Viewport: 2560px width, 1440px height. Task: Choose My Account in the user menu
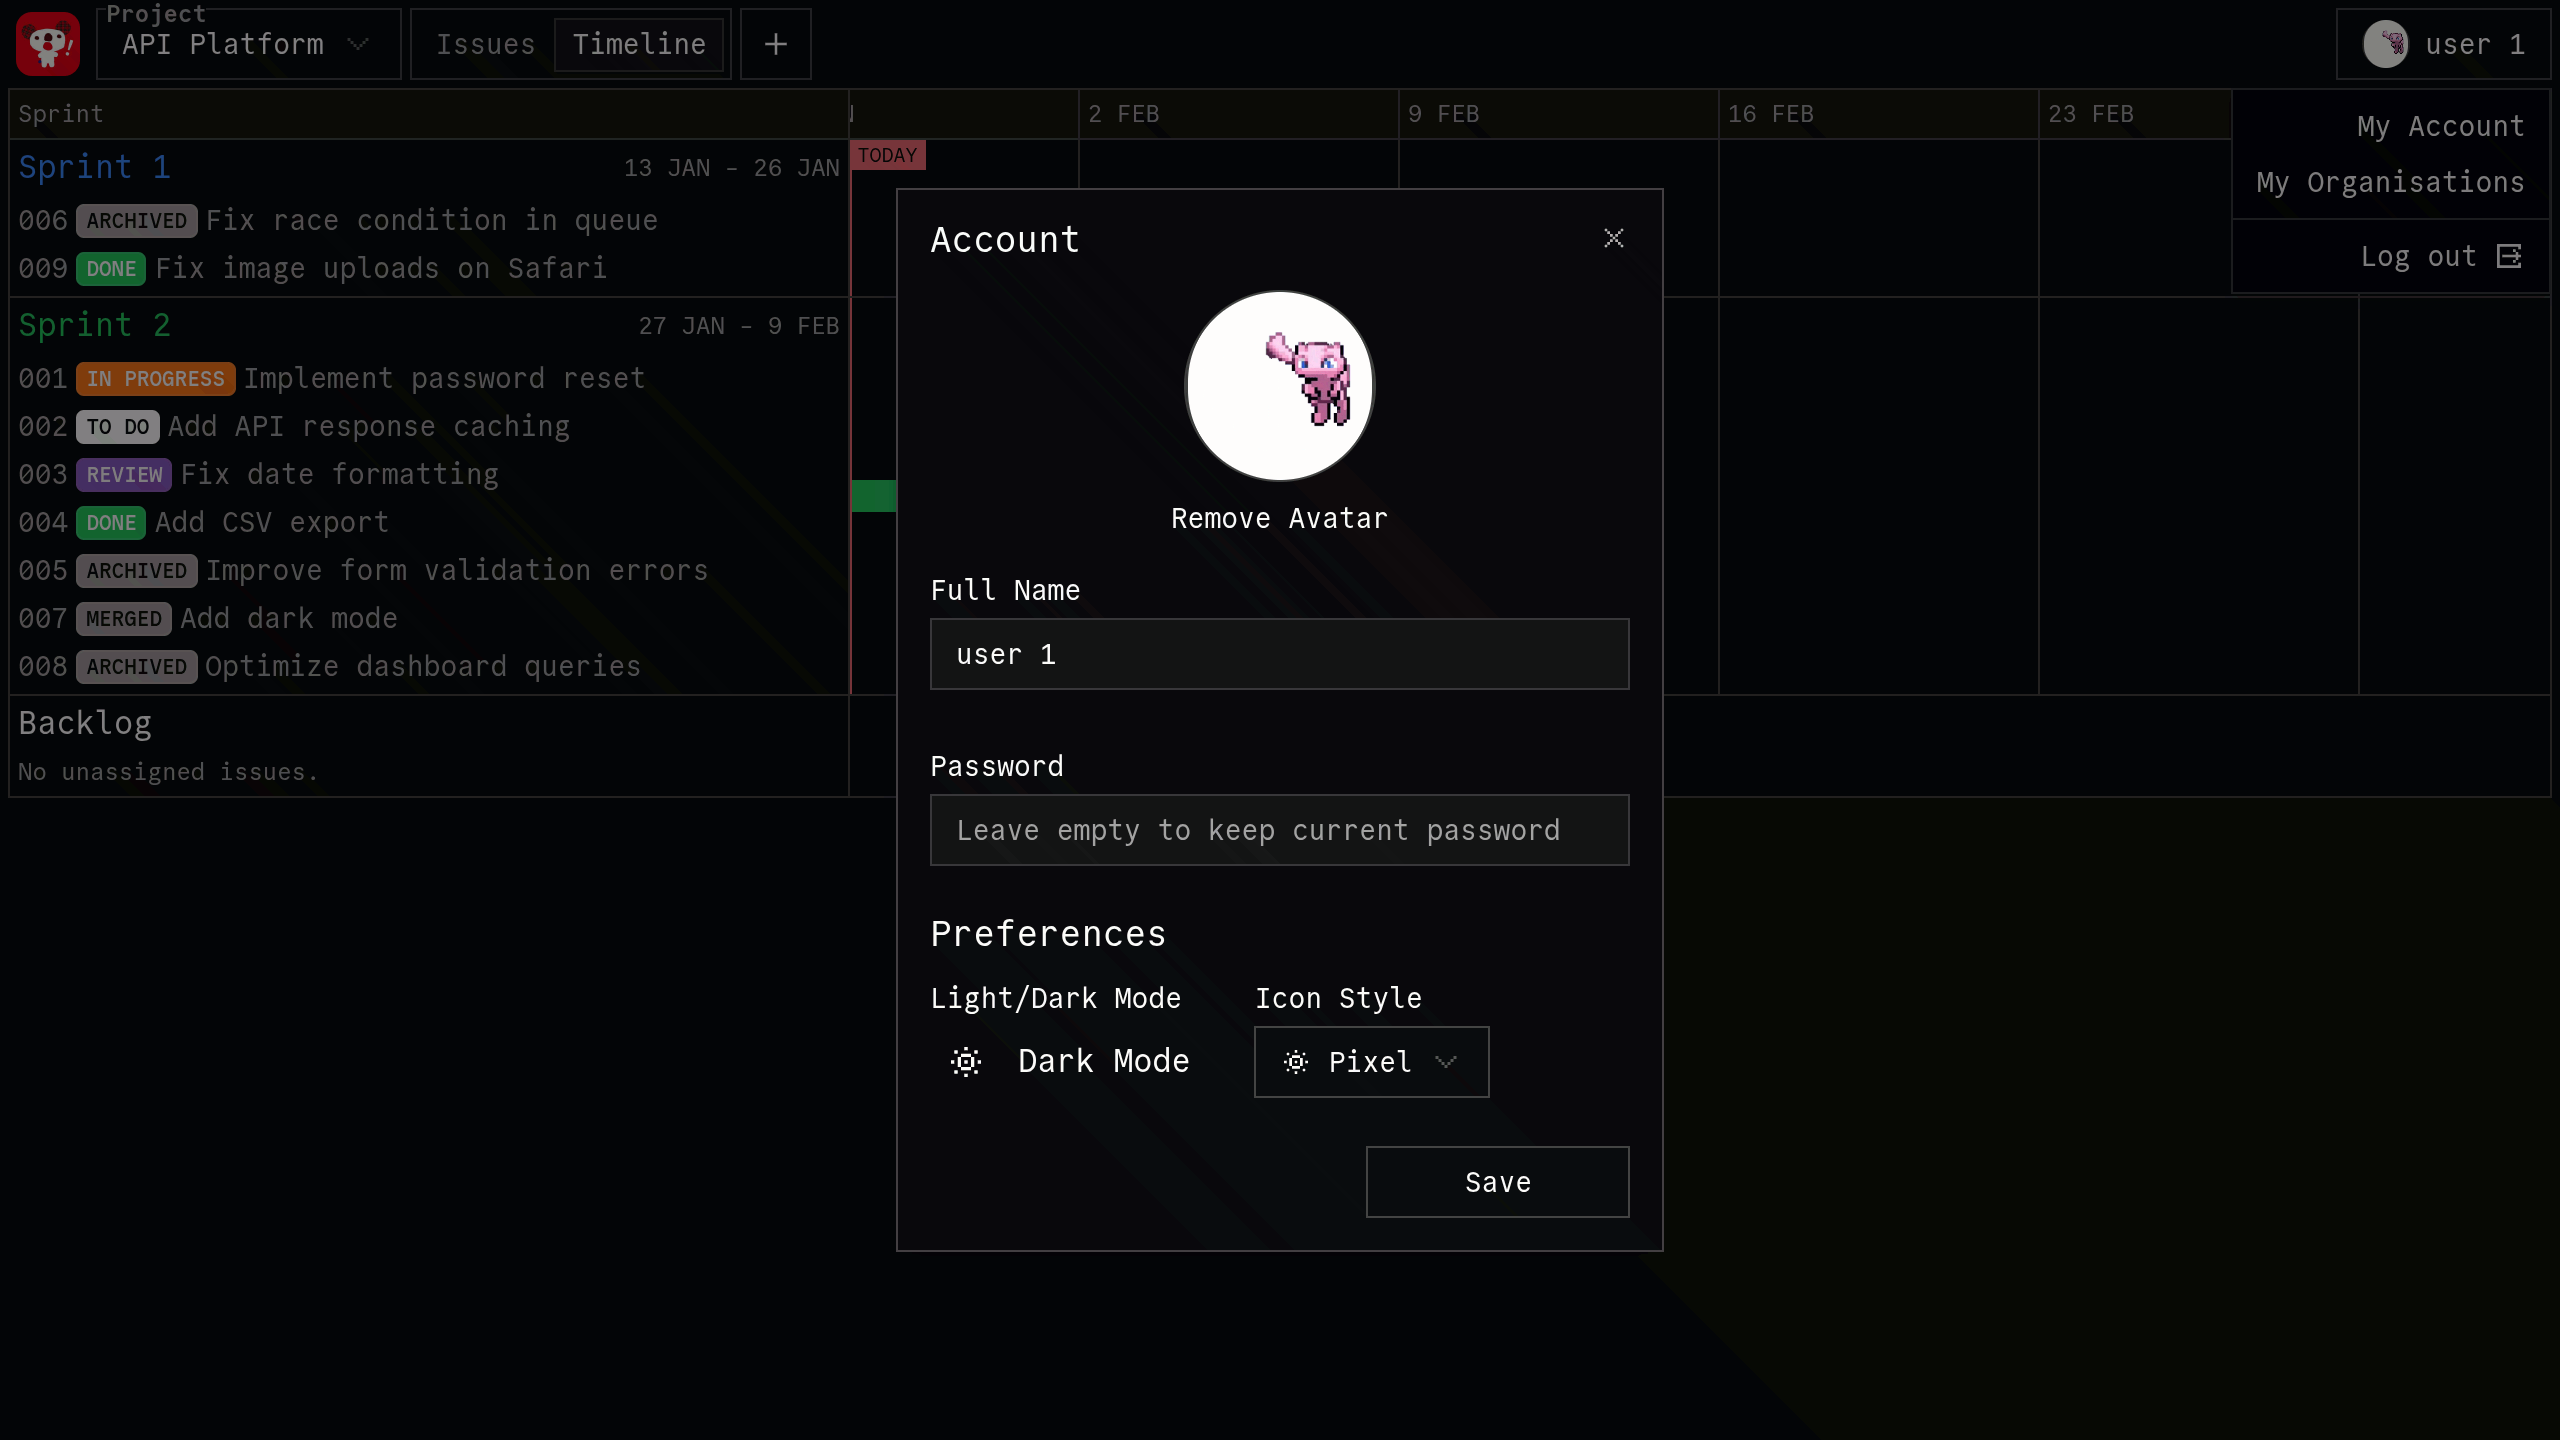coord(2440,127)
